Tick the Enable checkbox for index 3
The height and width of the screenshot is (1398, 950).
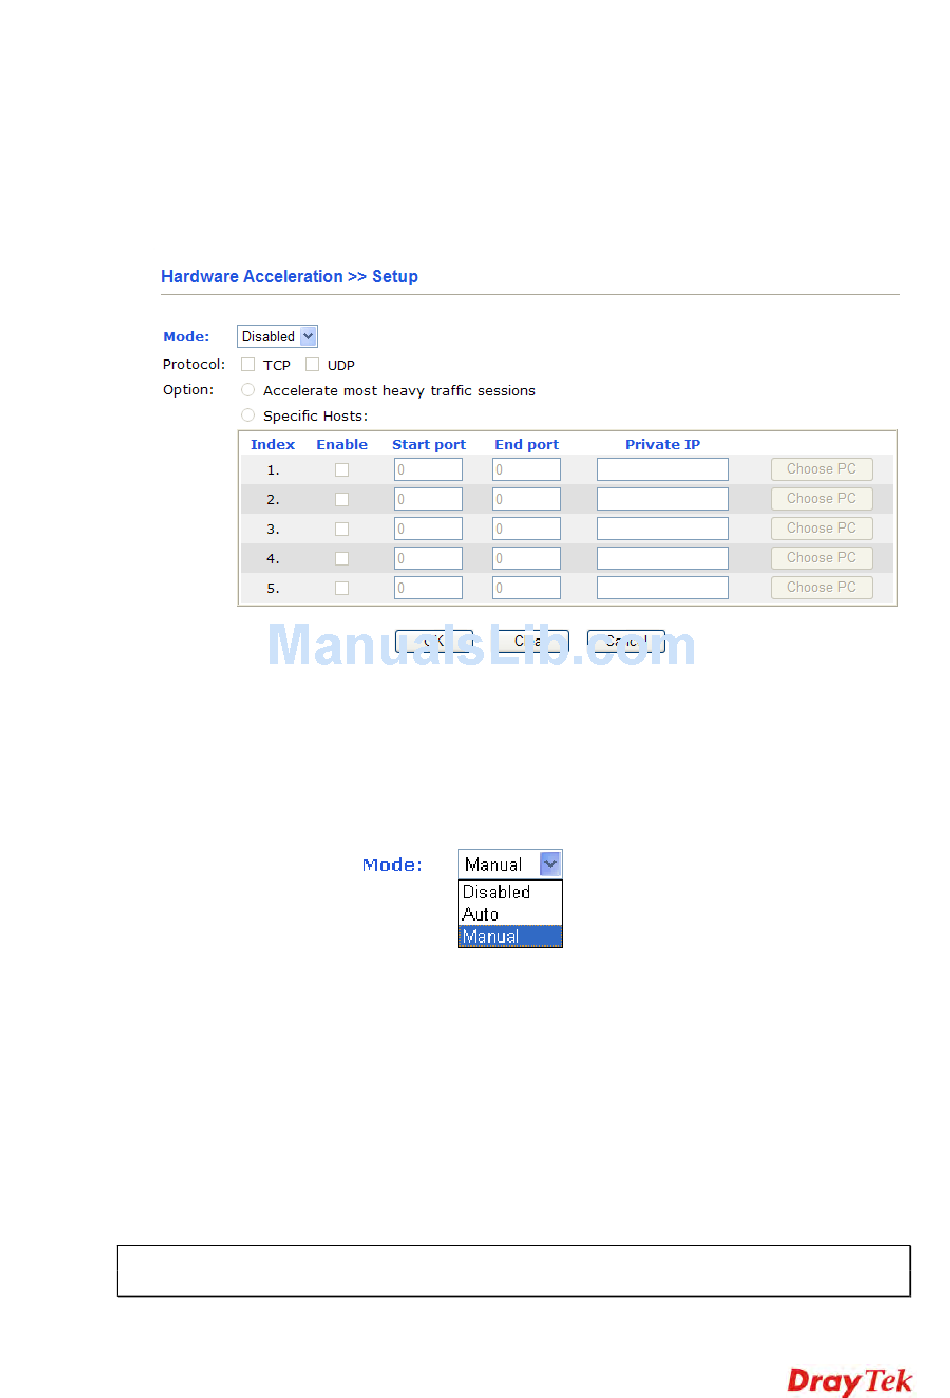(x=342, y=529)
